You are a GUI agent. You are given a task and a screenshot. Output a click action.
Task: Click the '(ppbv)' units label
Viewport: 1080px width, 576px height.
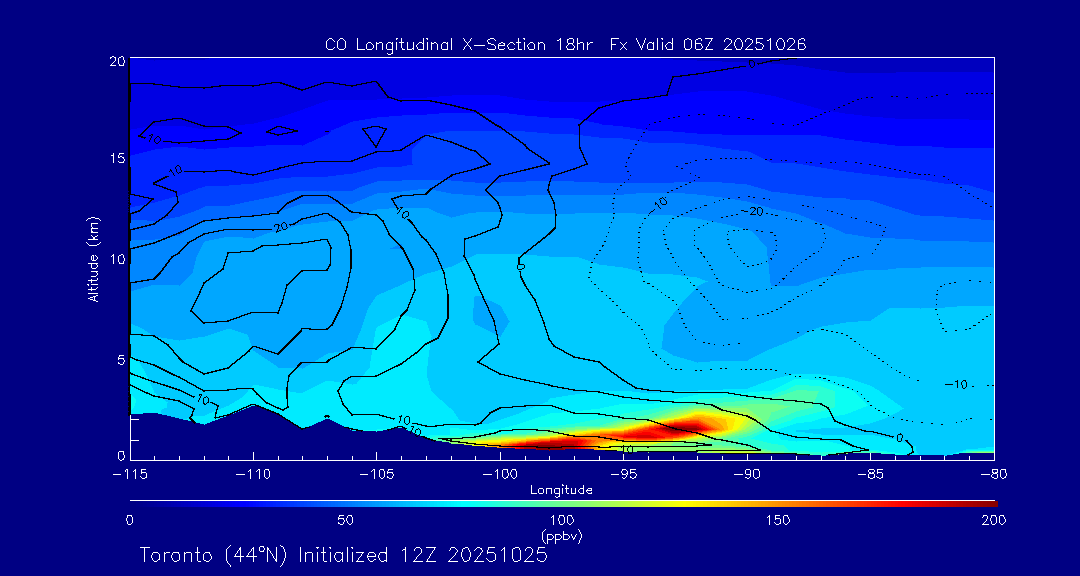coord(562,535)
